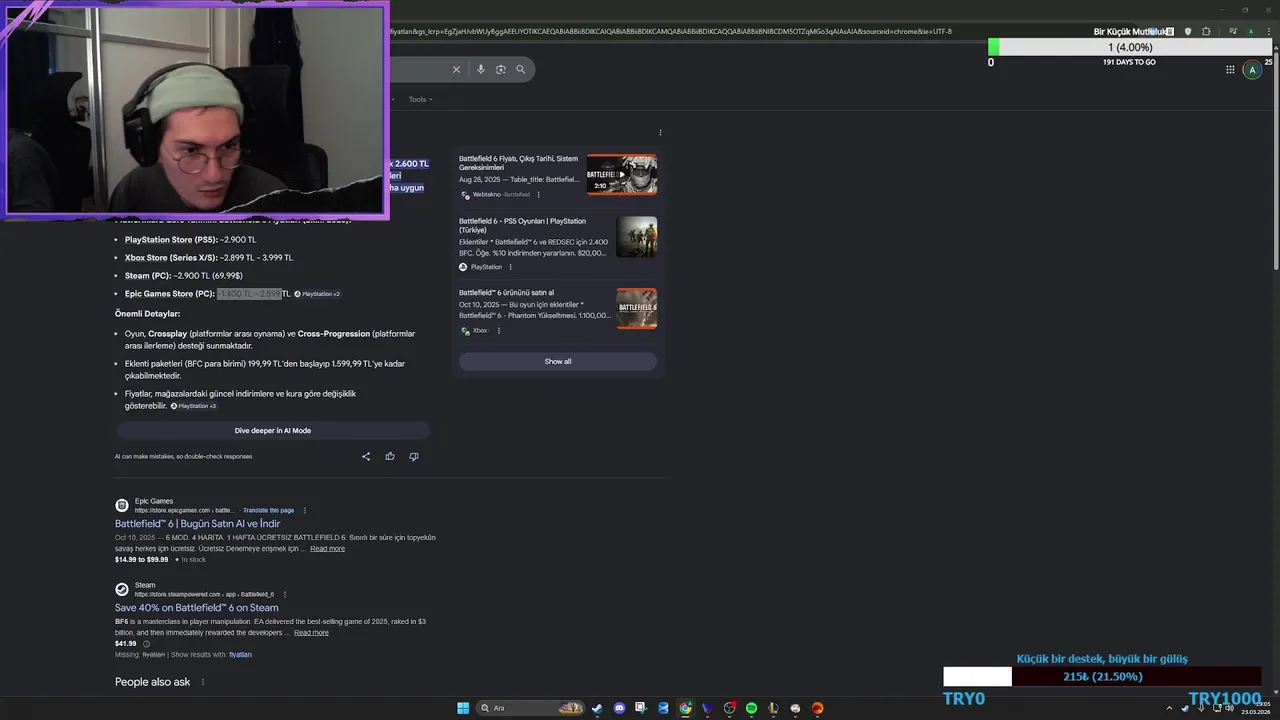Click the Xbox Store (Series X/S) price line

(x=208, y=258)
